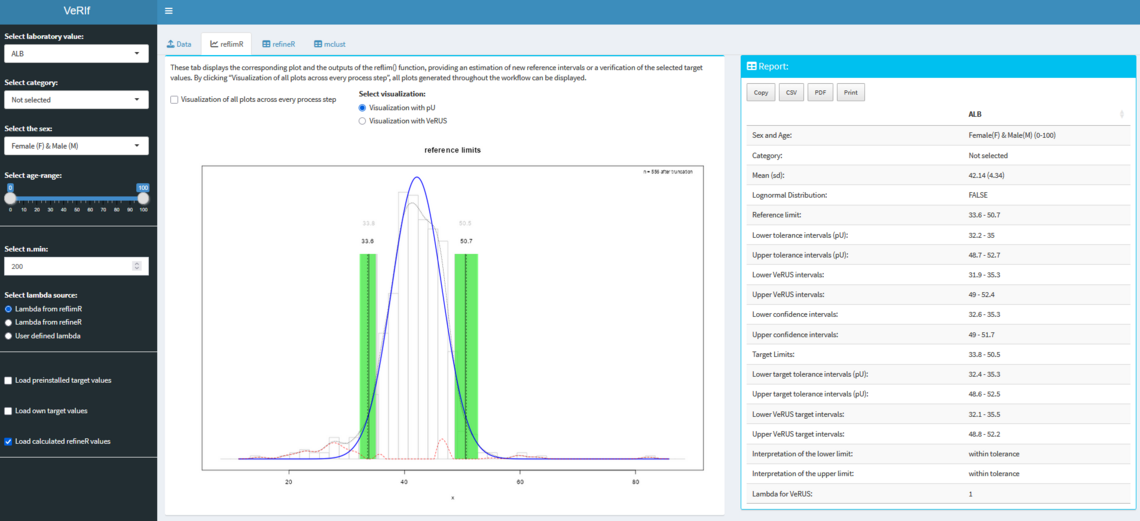This screenshot has width=1140, height=521.
Task: Click the CSV export button
Action: (790, 92)
